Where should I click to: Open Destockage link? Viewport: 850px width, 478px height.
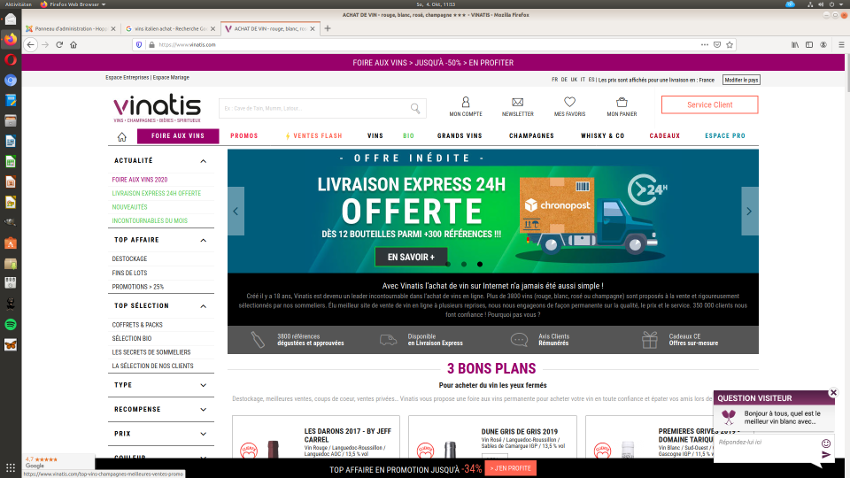click(x=129, y=259)
